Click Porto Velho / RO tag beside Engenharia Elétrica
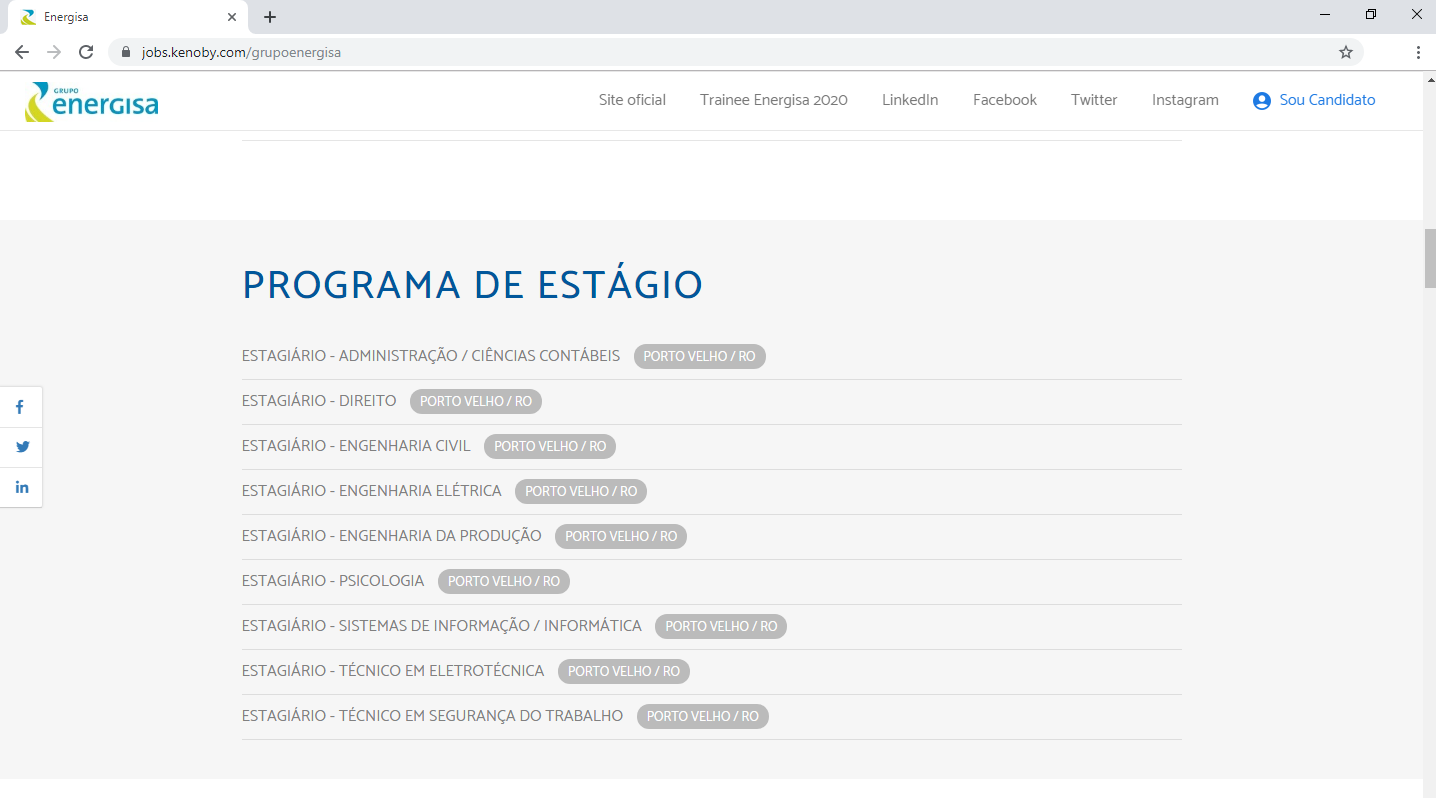The image size is (1436, 798). click(x=581, y=491)
